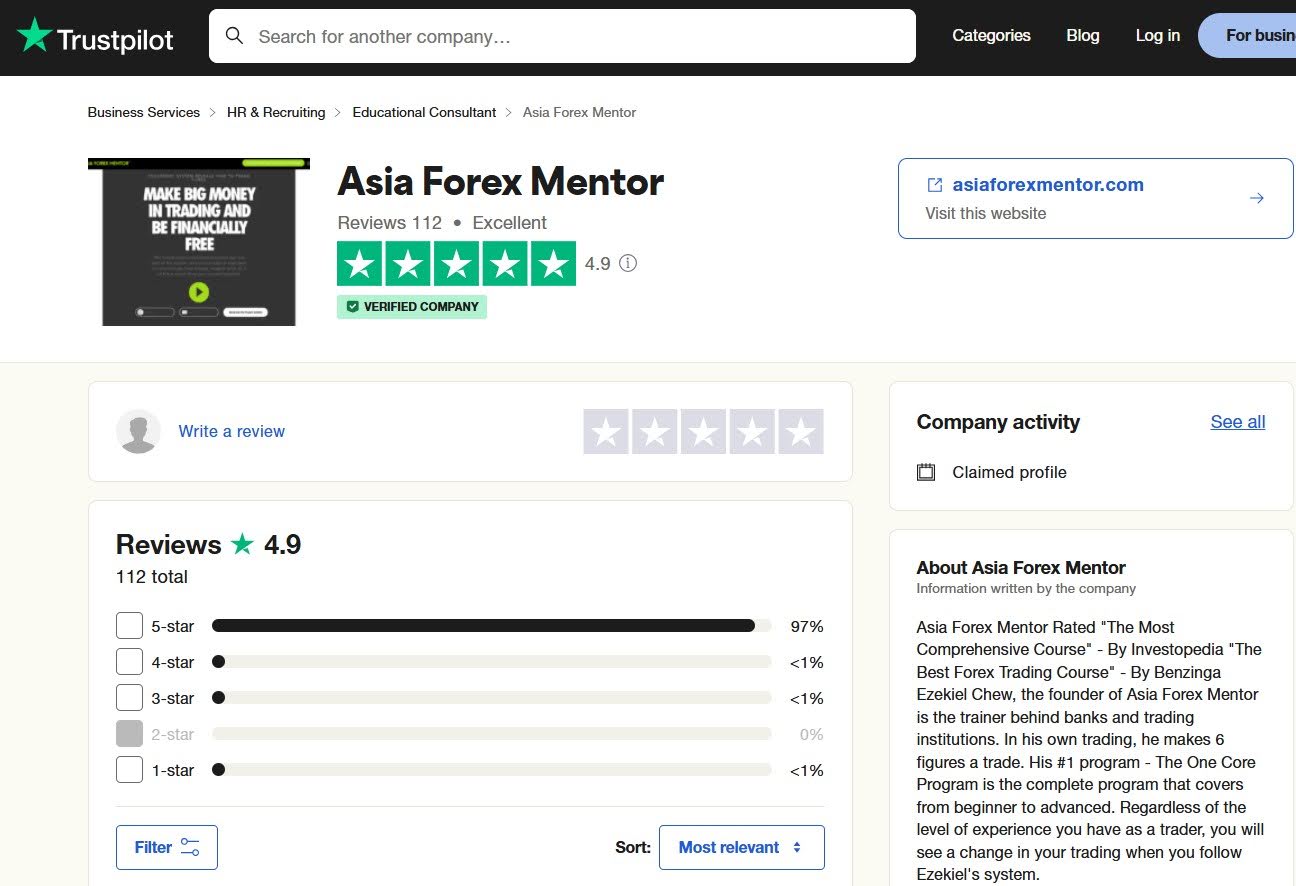Image resolution: width=1296 pixels, height=886 pixels.
Task: Check the 1-star filter checkbox
Action: (x=130, y=770)
